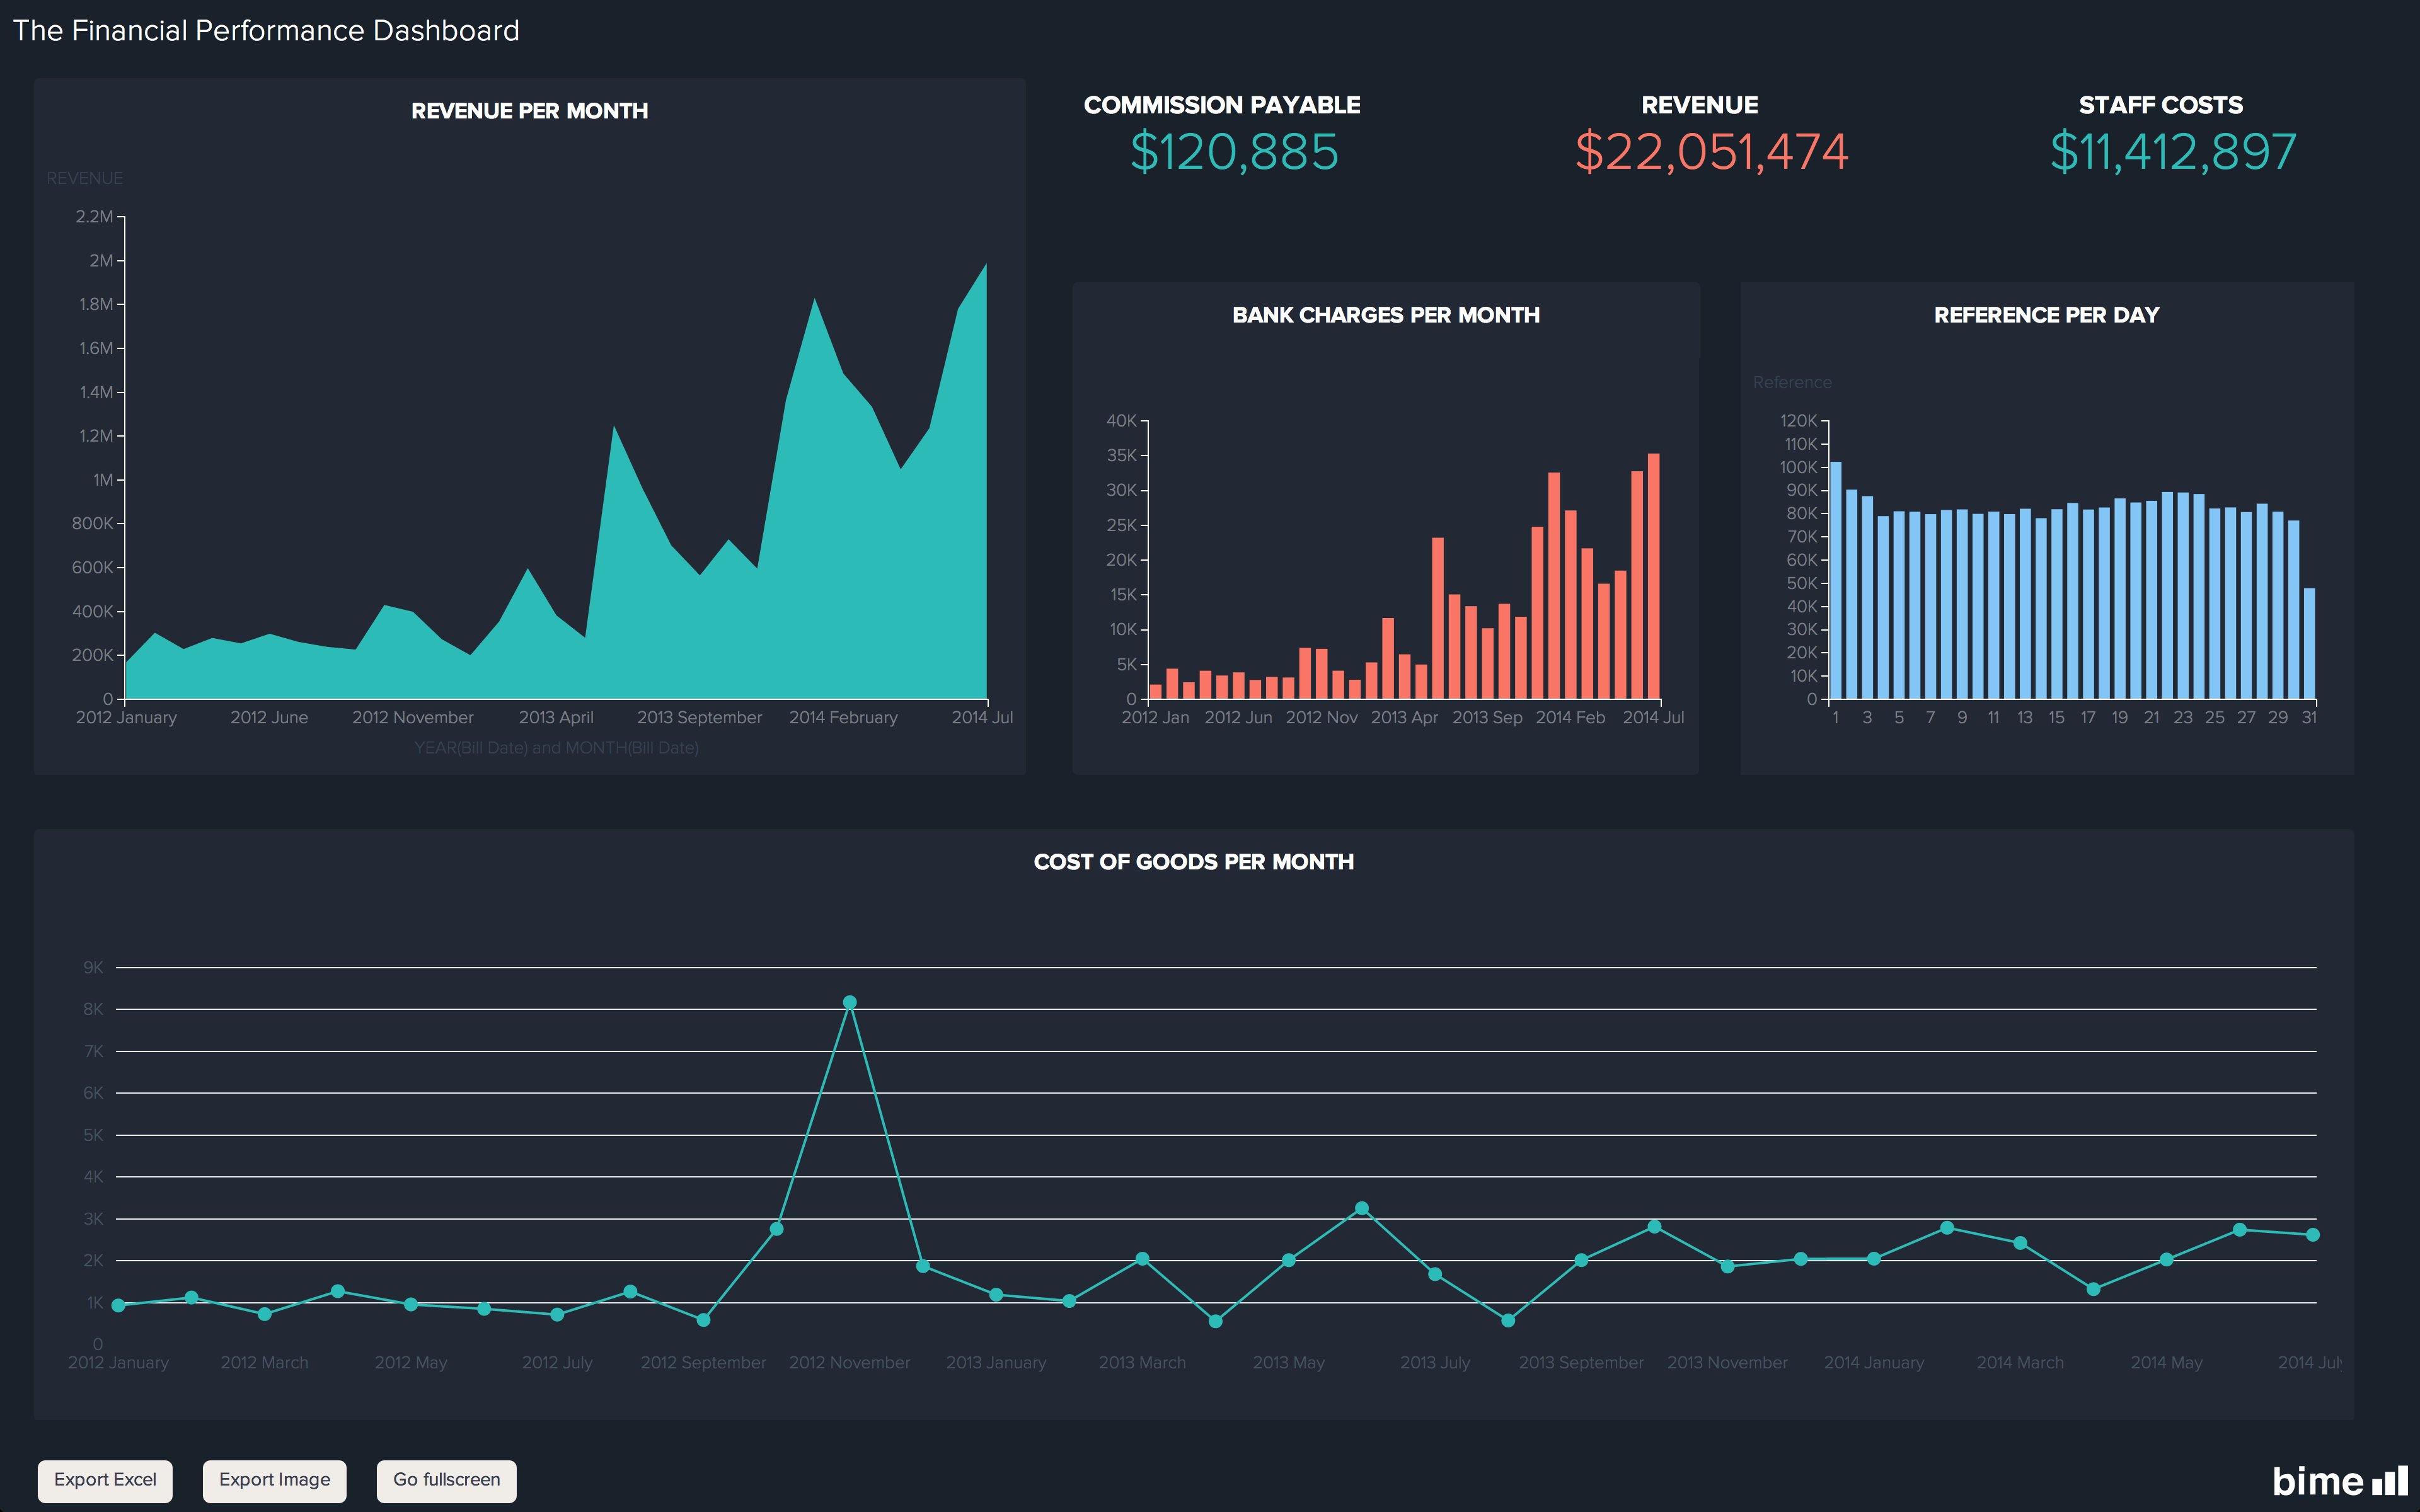This screenshot has width=2420, height=1512.
Task: Select the 2012 November peak data point
Action: click(850, 1002)
